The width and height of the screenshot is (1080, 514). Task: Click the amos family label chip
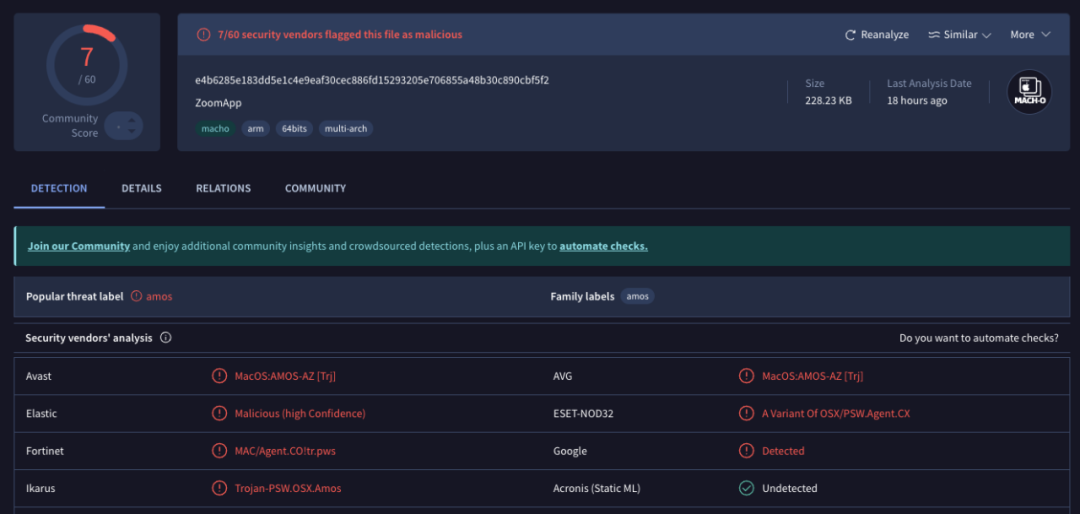tap(637, 297)
